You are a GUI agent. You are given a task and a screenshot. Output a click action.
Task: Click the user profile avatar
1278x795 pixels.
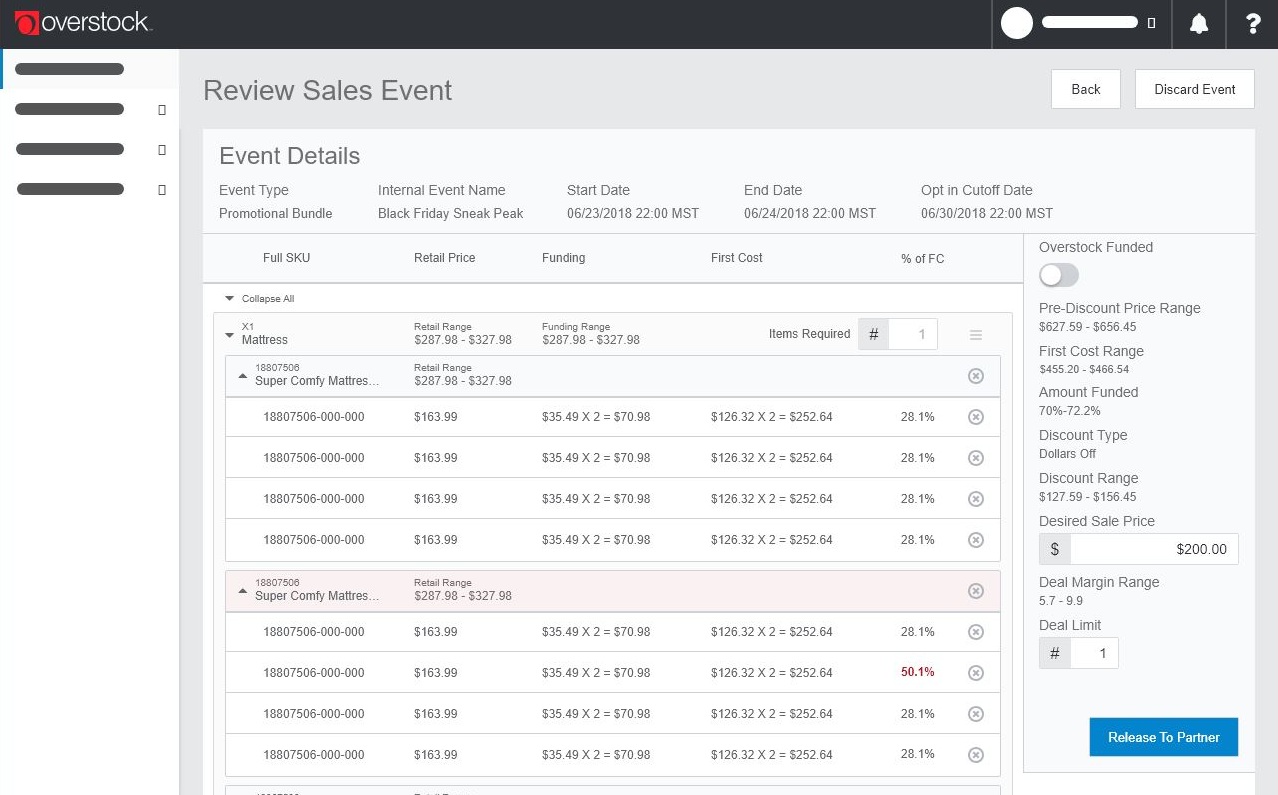pos(1017,23)
